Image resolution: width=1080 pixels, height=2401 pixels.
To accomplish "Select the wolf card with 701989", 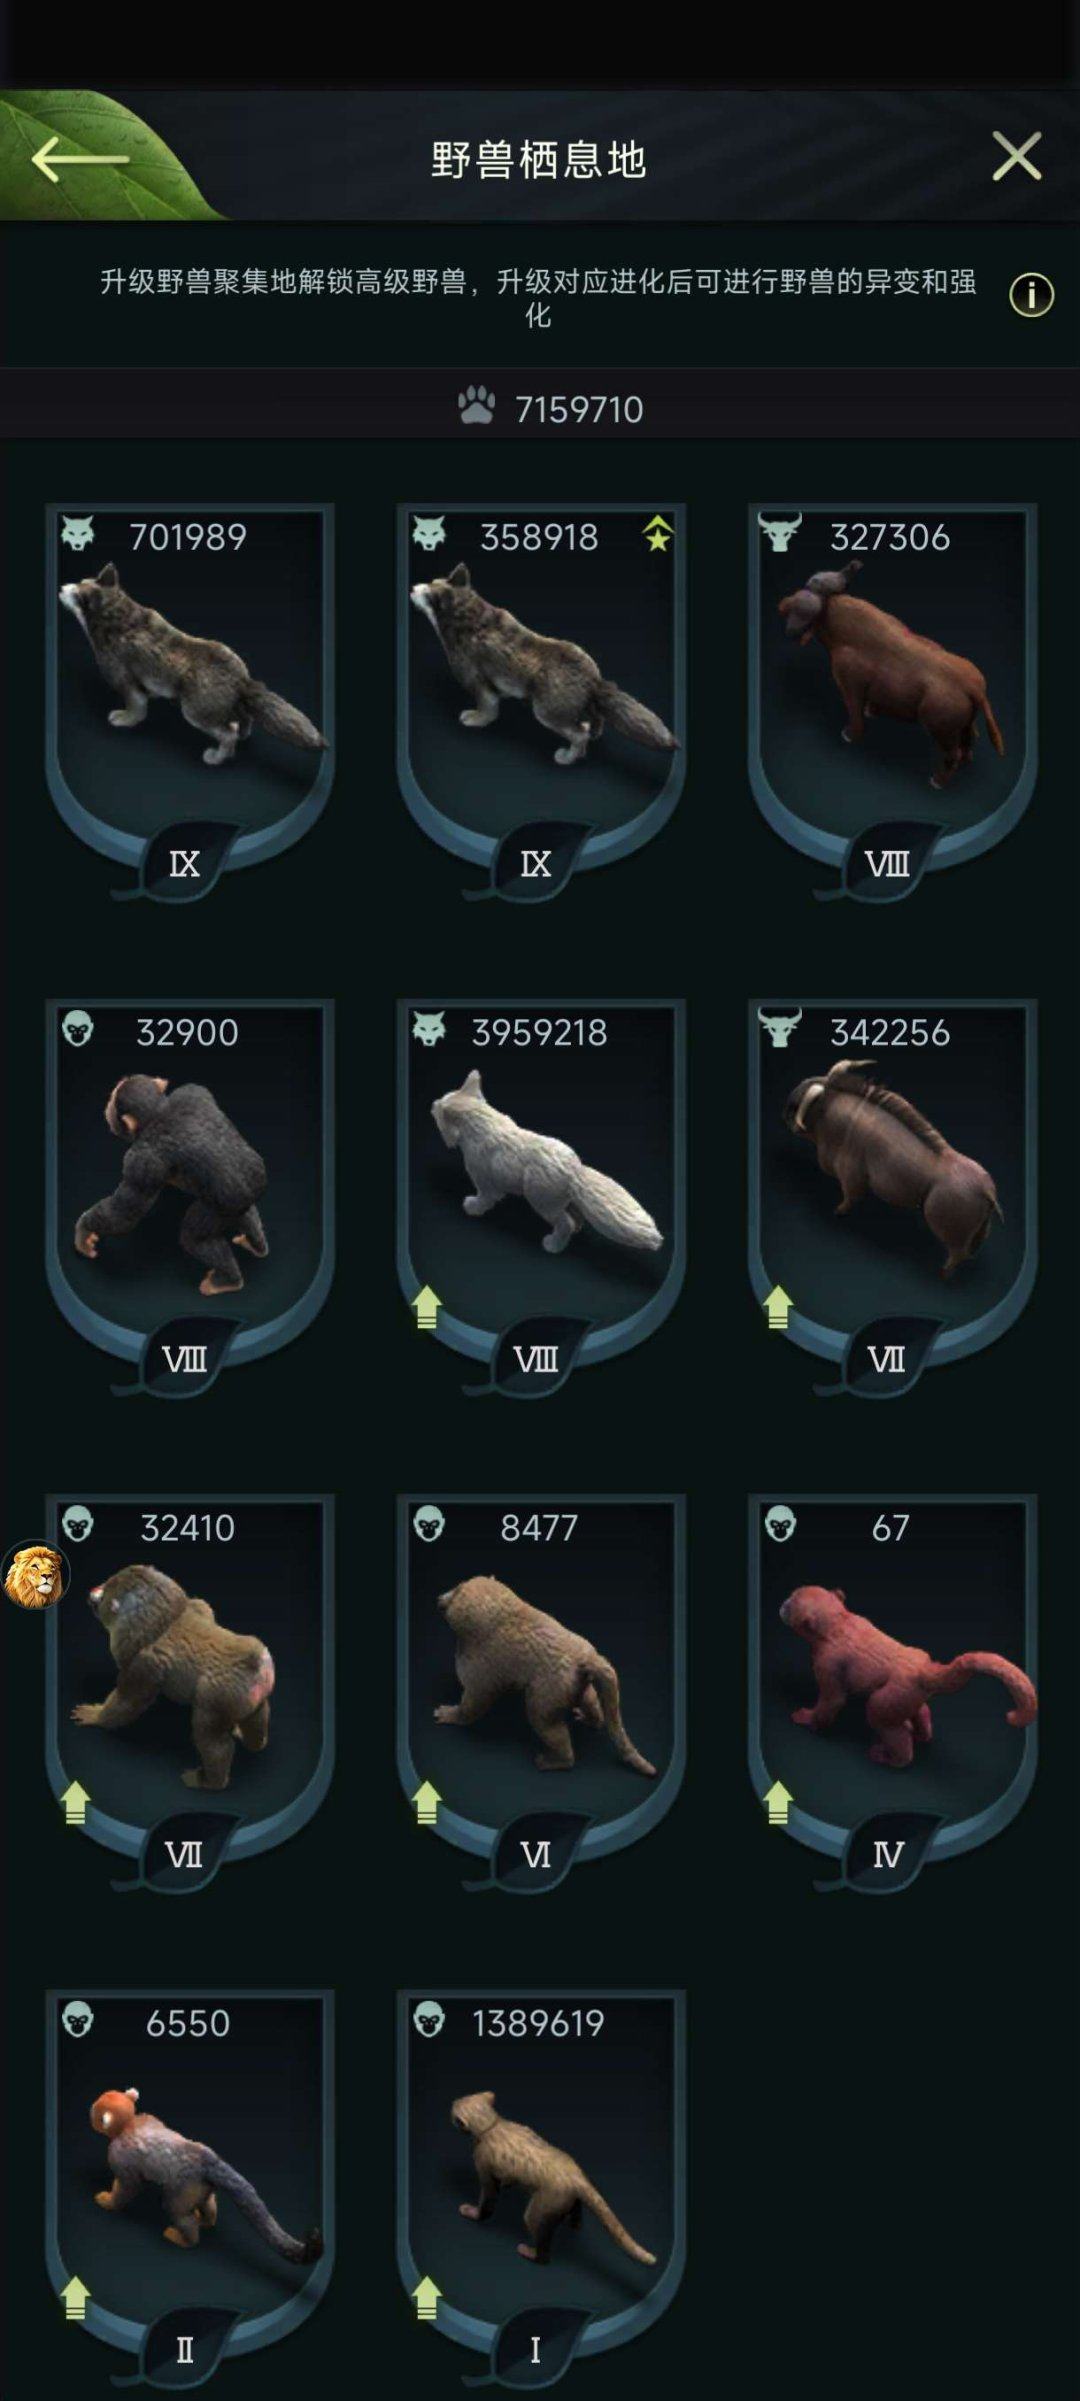I will coord(190,700).
